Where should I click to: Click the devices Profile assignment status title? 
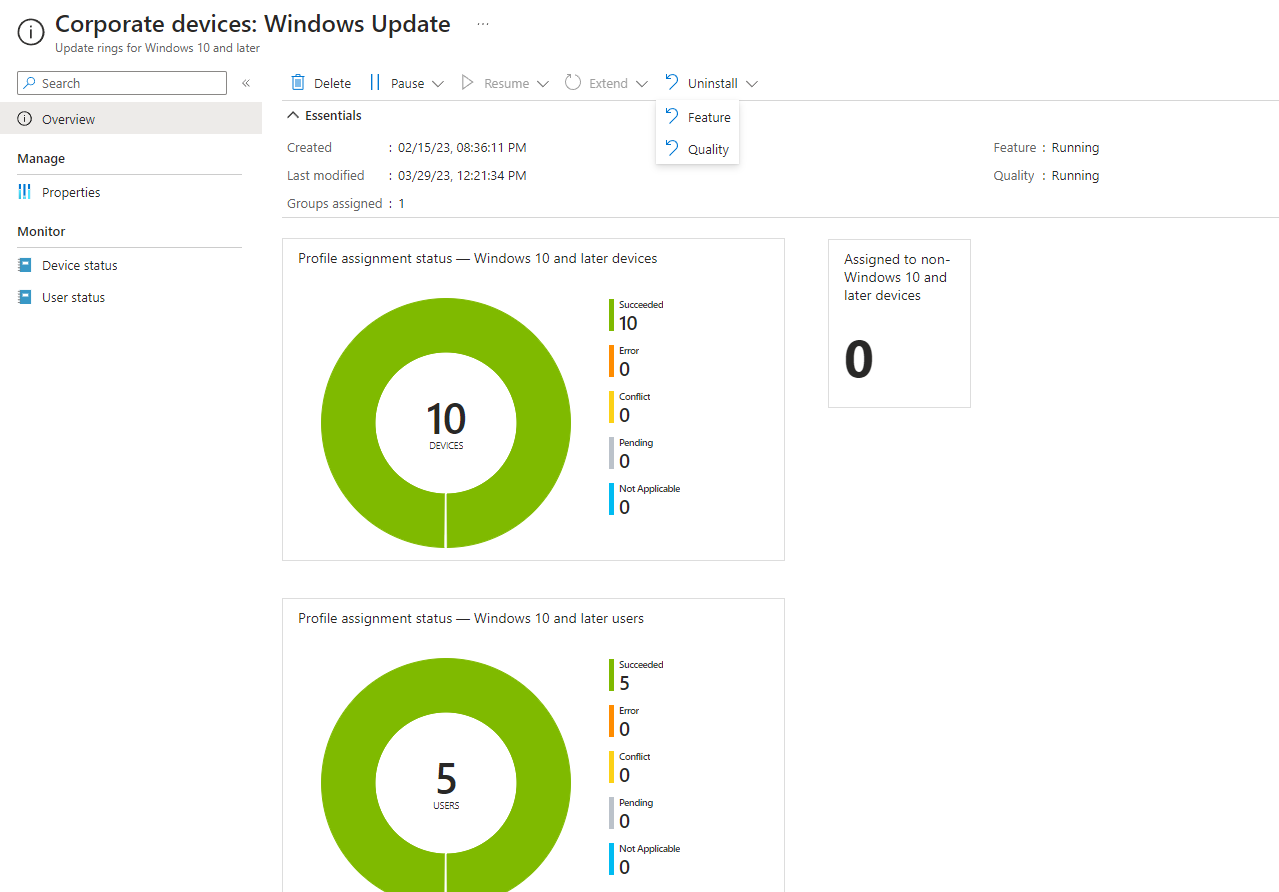point(478,258)
